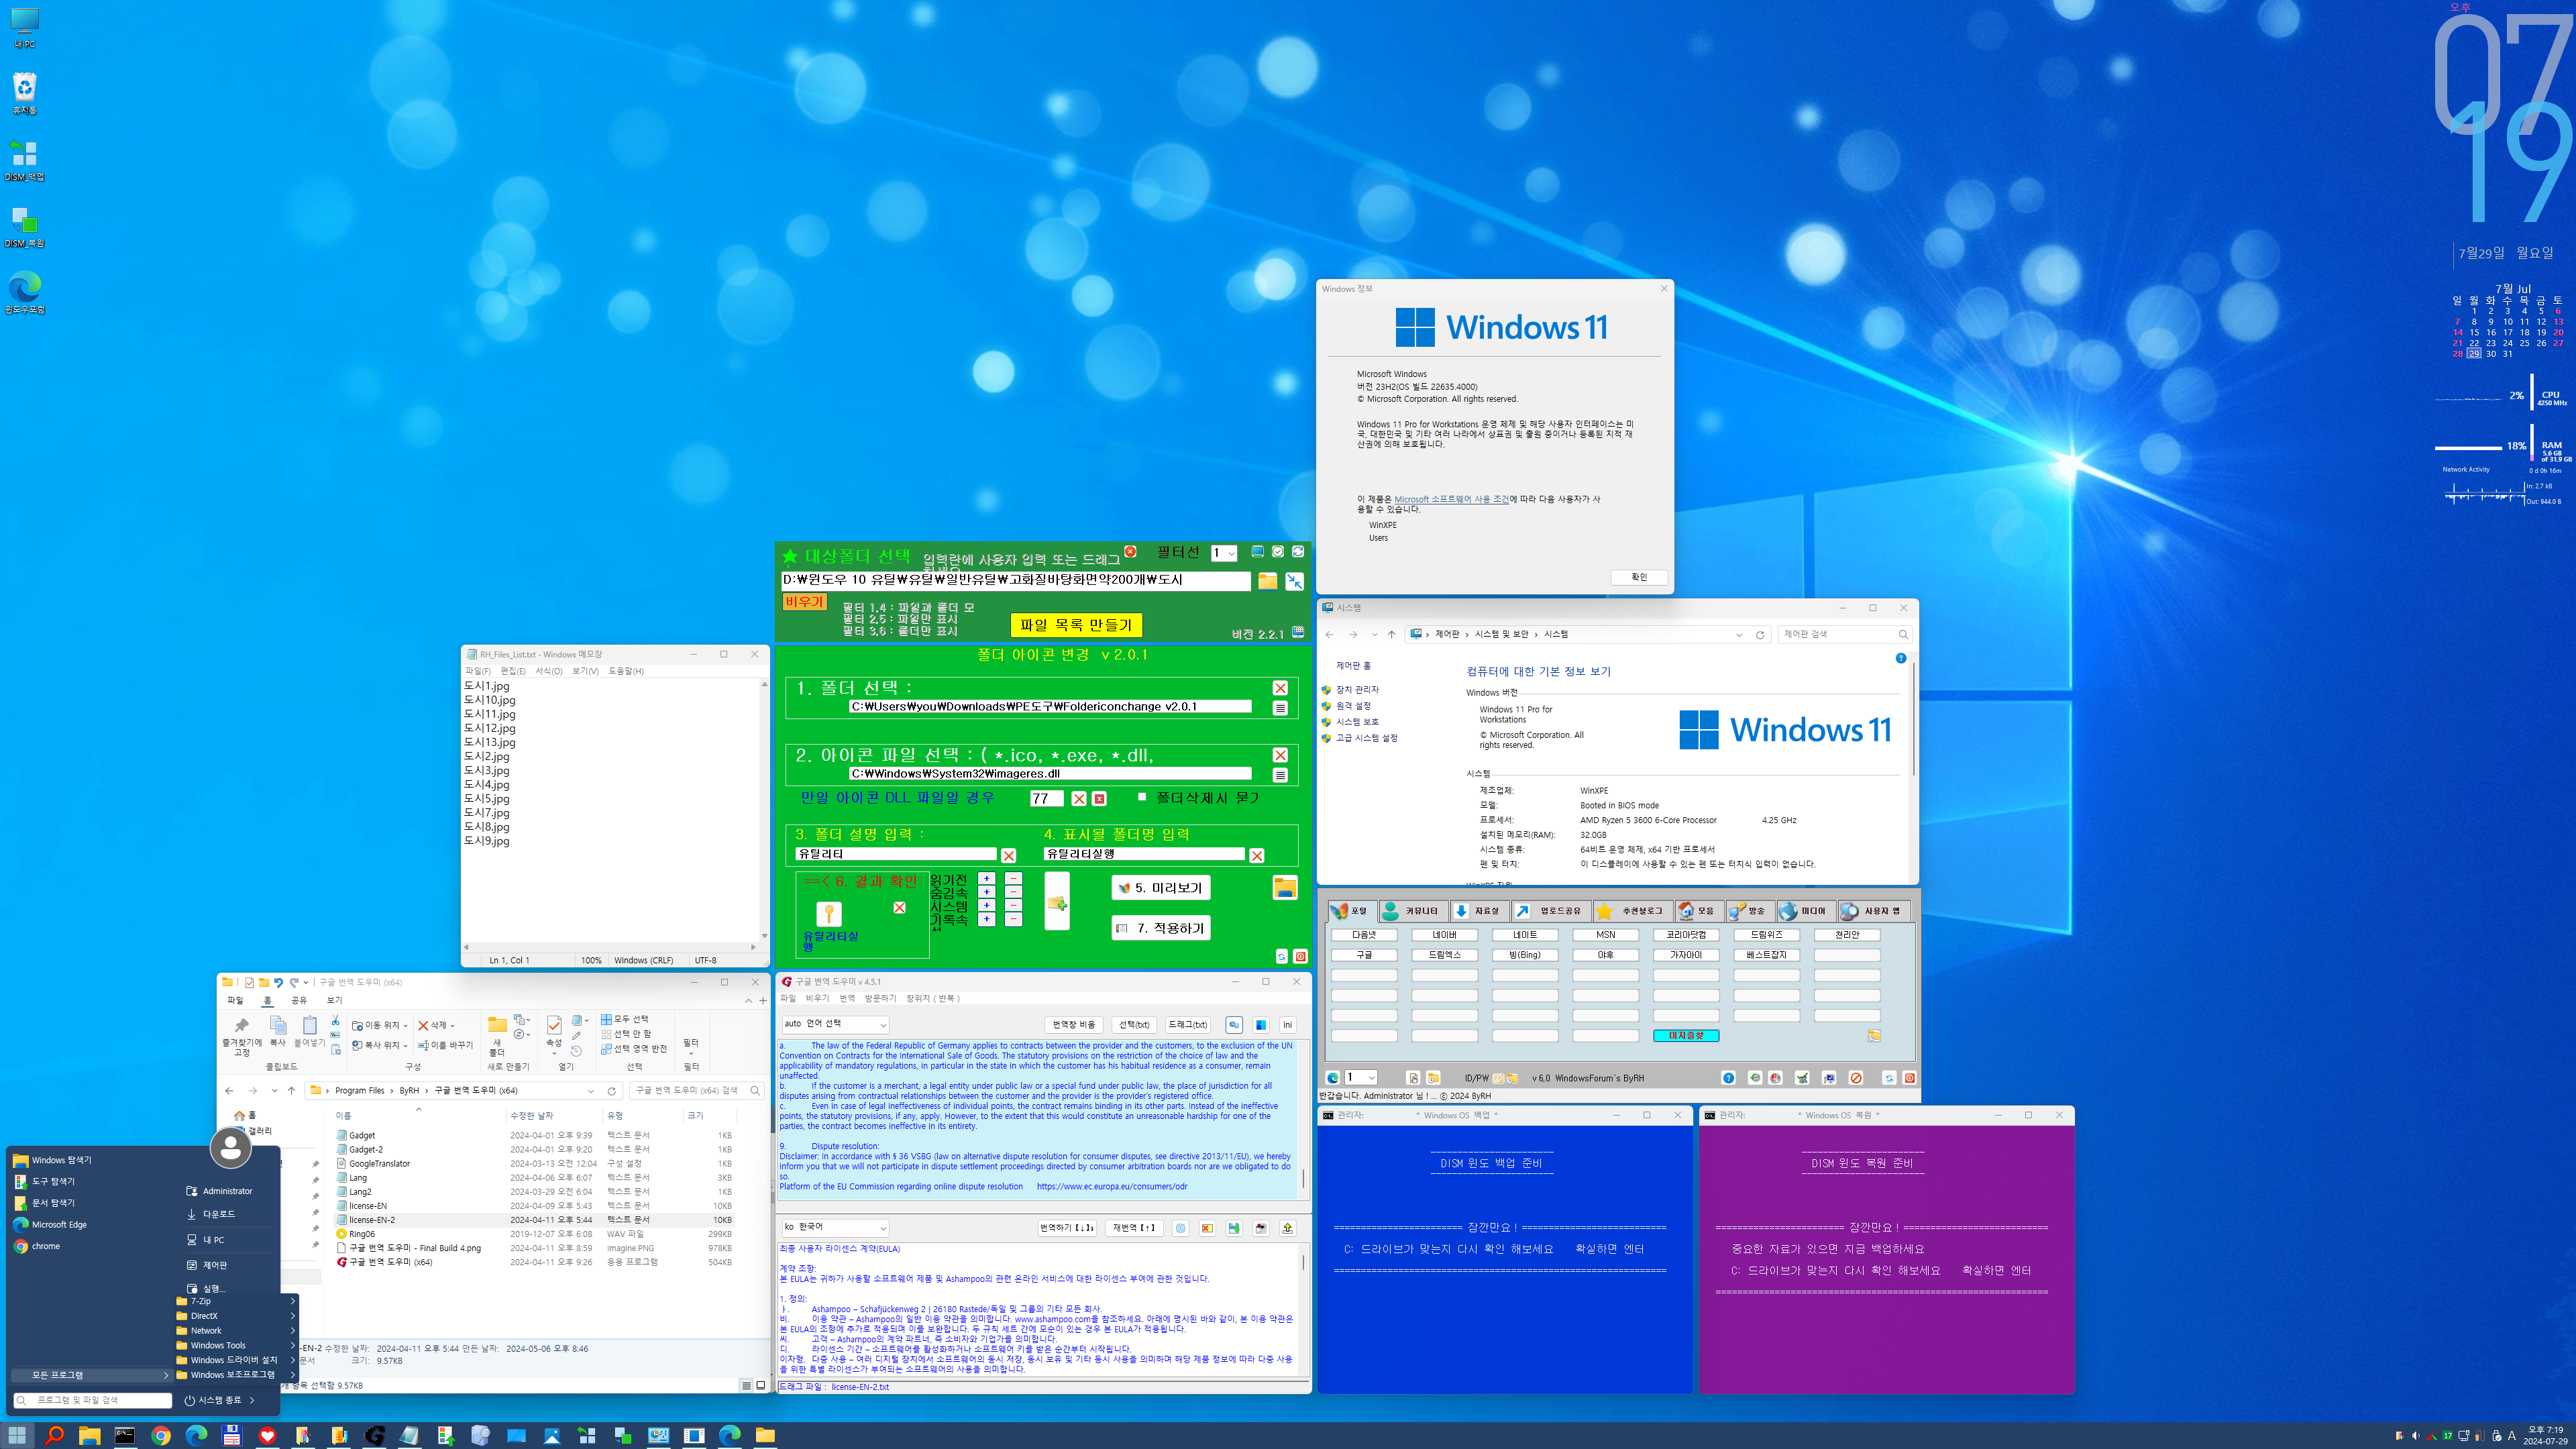Click the blue help question icon in launcher
2576x1449 pixels.
[x=1728, y=1078]
